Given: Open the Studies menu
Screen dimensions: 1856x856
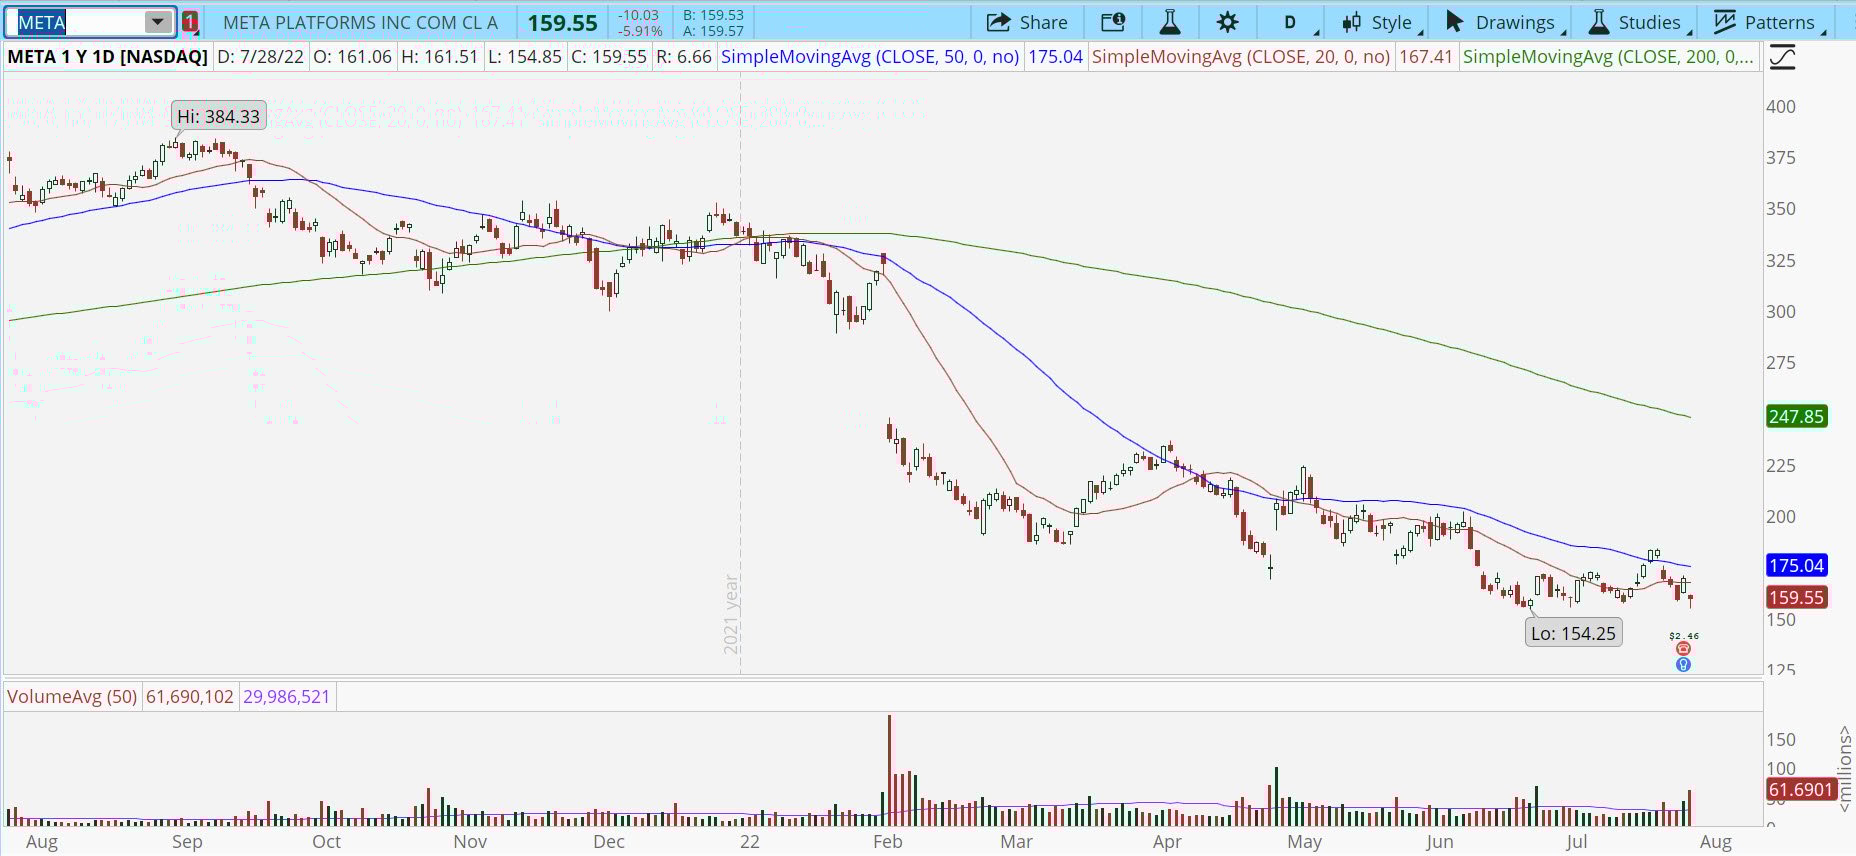Looking at the screenshot, I should tap(1640, 22).
